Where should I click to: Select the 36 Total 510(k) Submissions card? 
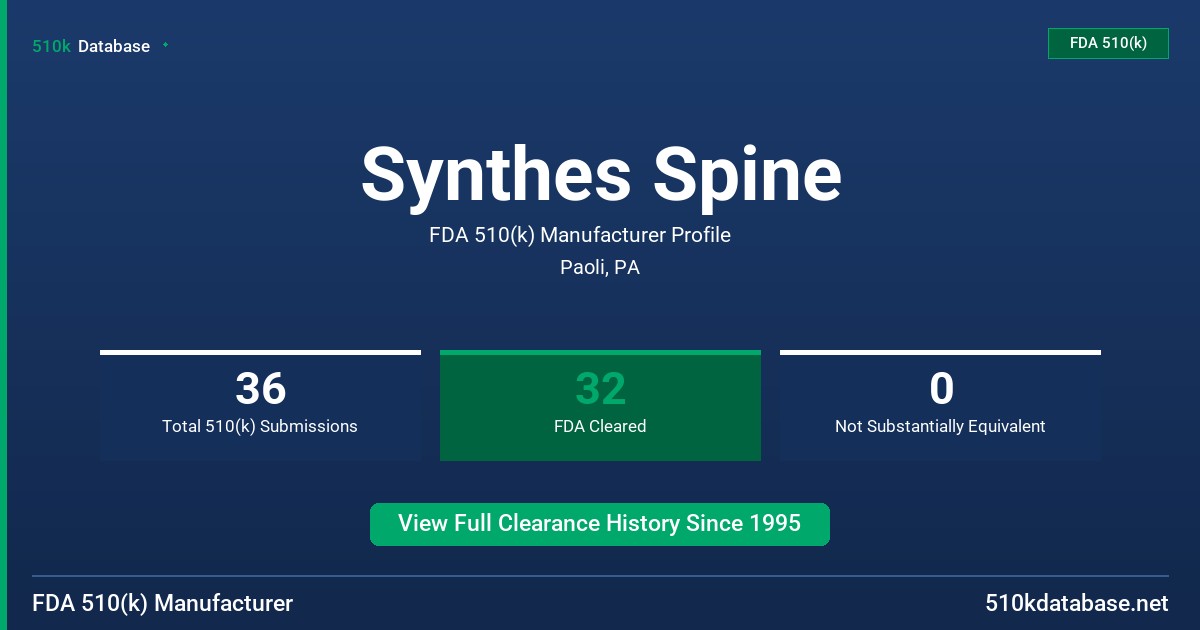pos(260,405)
